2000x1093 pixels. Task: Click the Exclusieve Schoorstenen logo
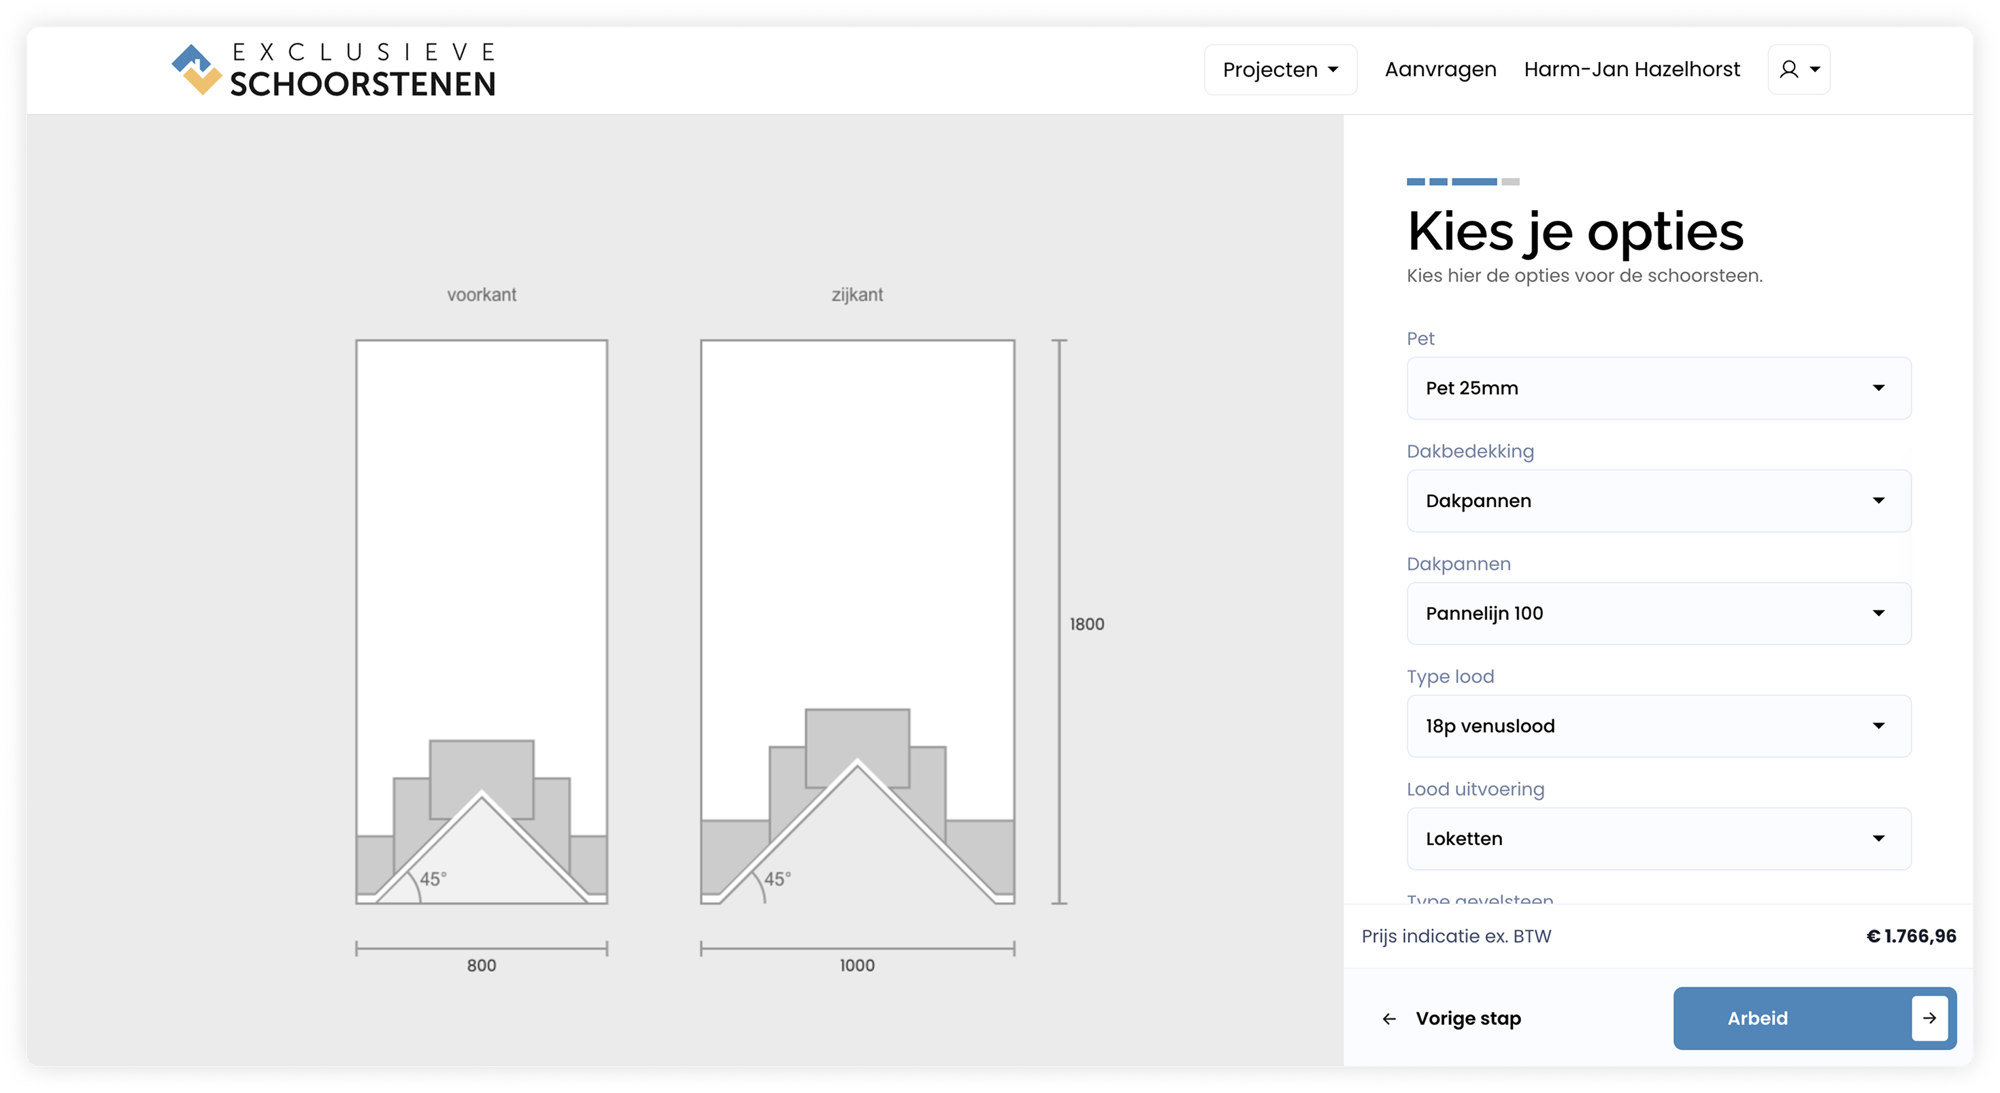(x=333, y=70)
